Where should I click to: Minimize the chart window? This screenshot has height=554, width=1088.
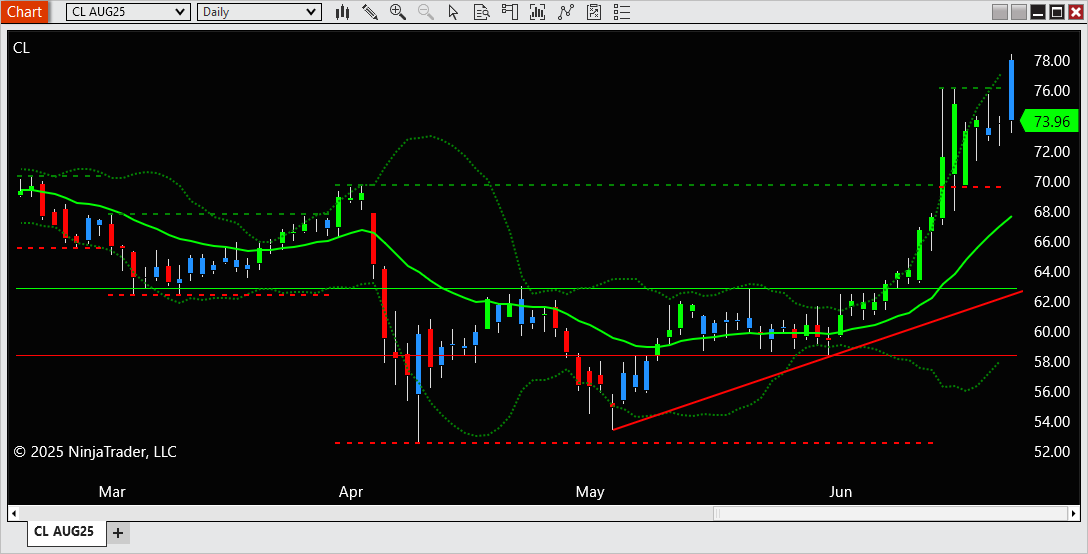pyautogui.click(x=1038, y=12)
